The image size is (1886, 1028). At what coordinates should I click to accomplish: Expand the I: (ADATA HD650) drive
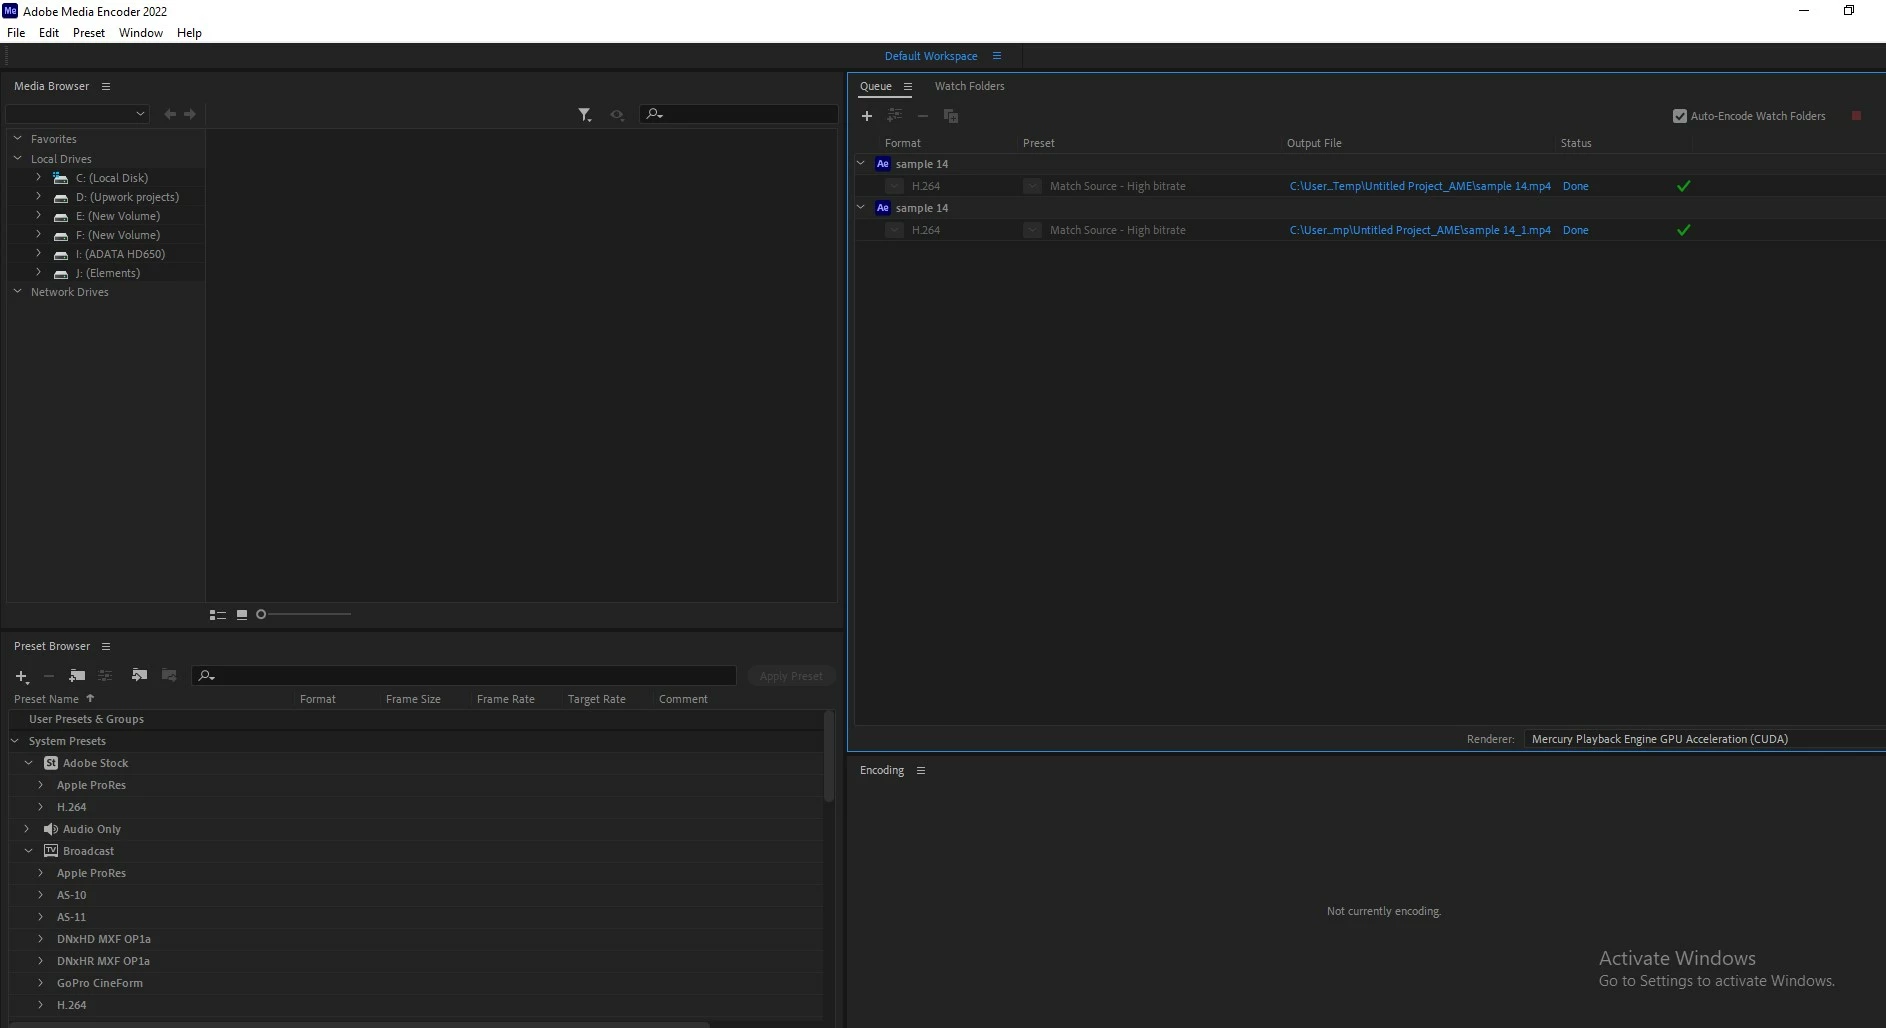tap(39, 254)
